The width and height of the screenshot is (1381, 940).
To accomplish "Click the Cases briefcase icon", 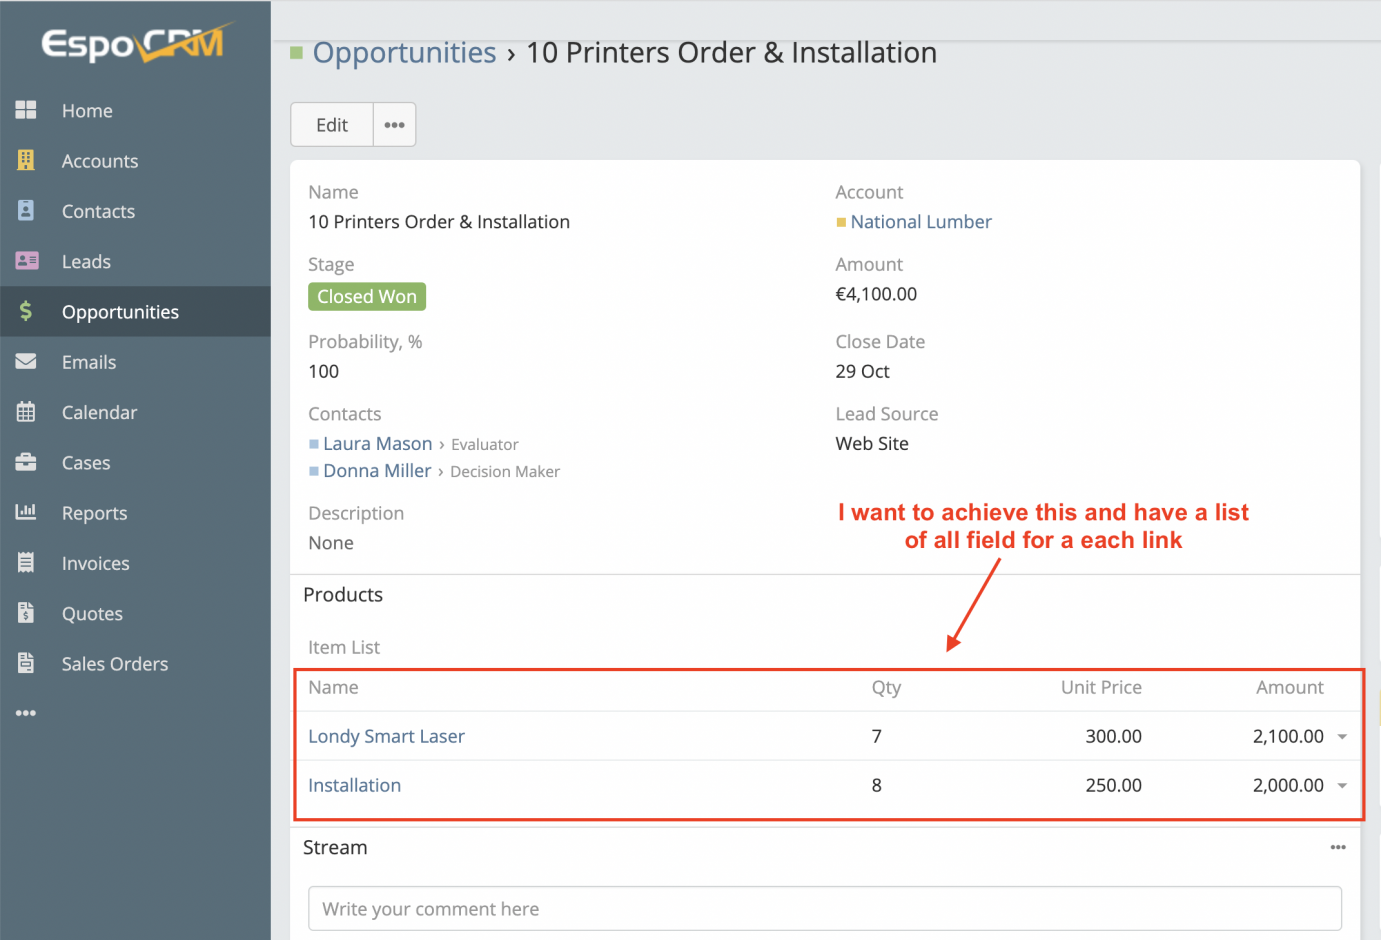I will 26,462.
